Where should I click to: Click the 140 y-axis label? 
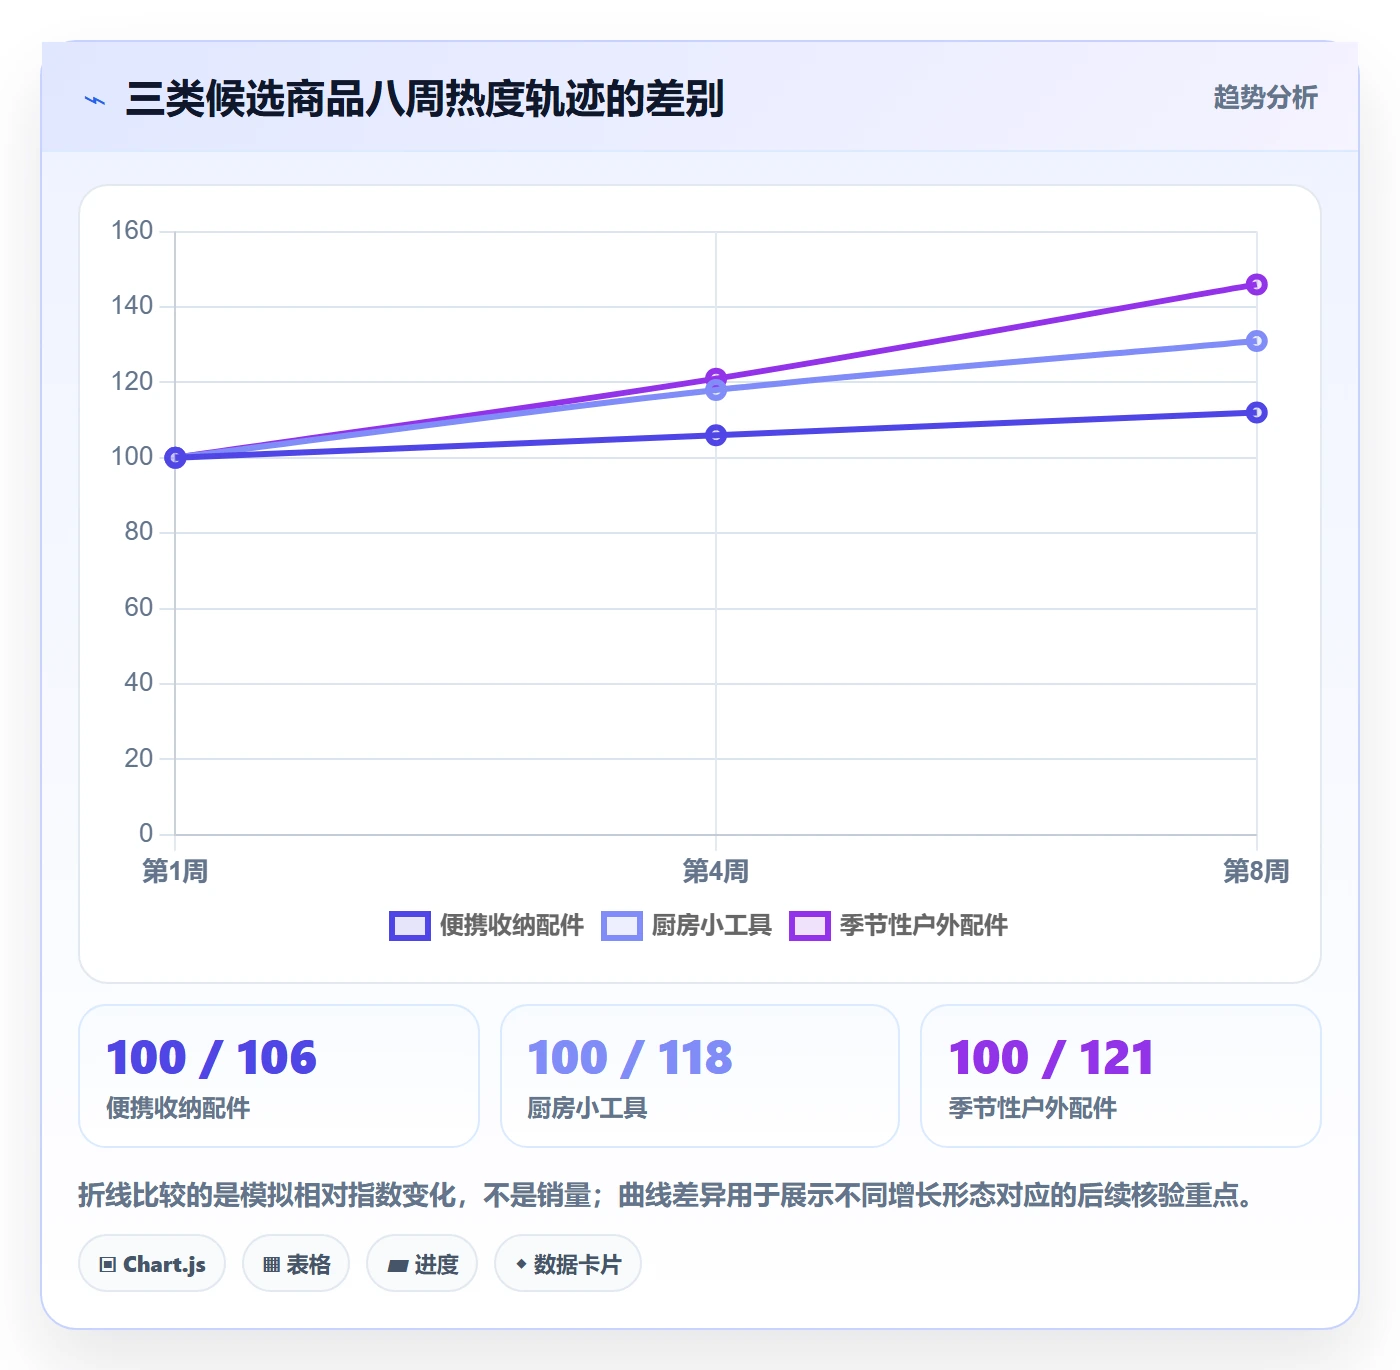[132, 306]
